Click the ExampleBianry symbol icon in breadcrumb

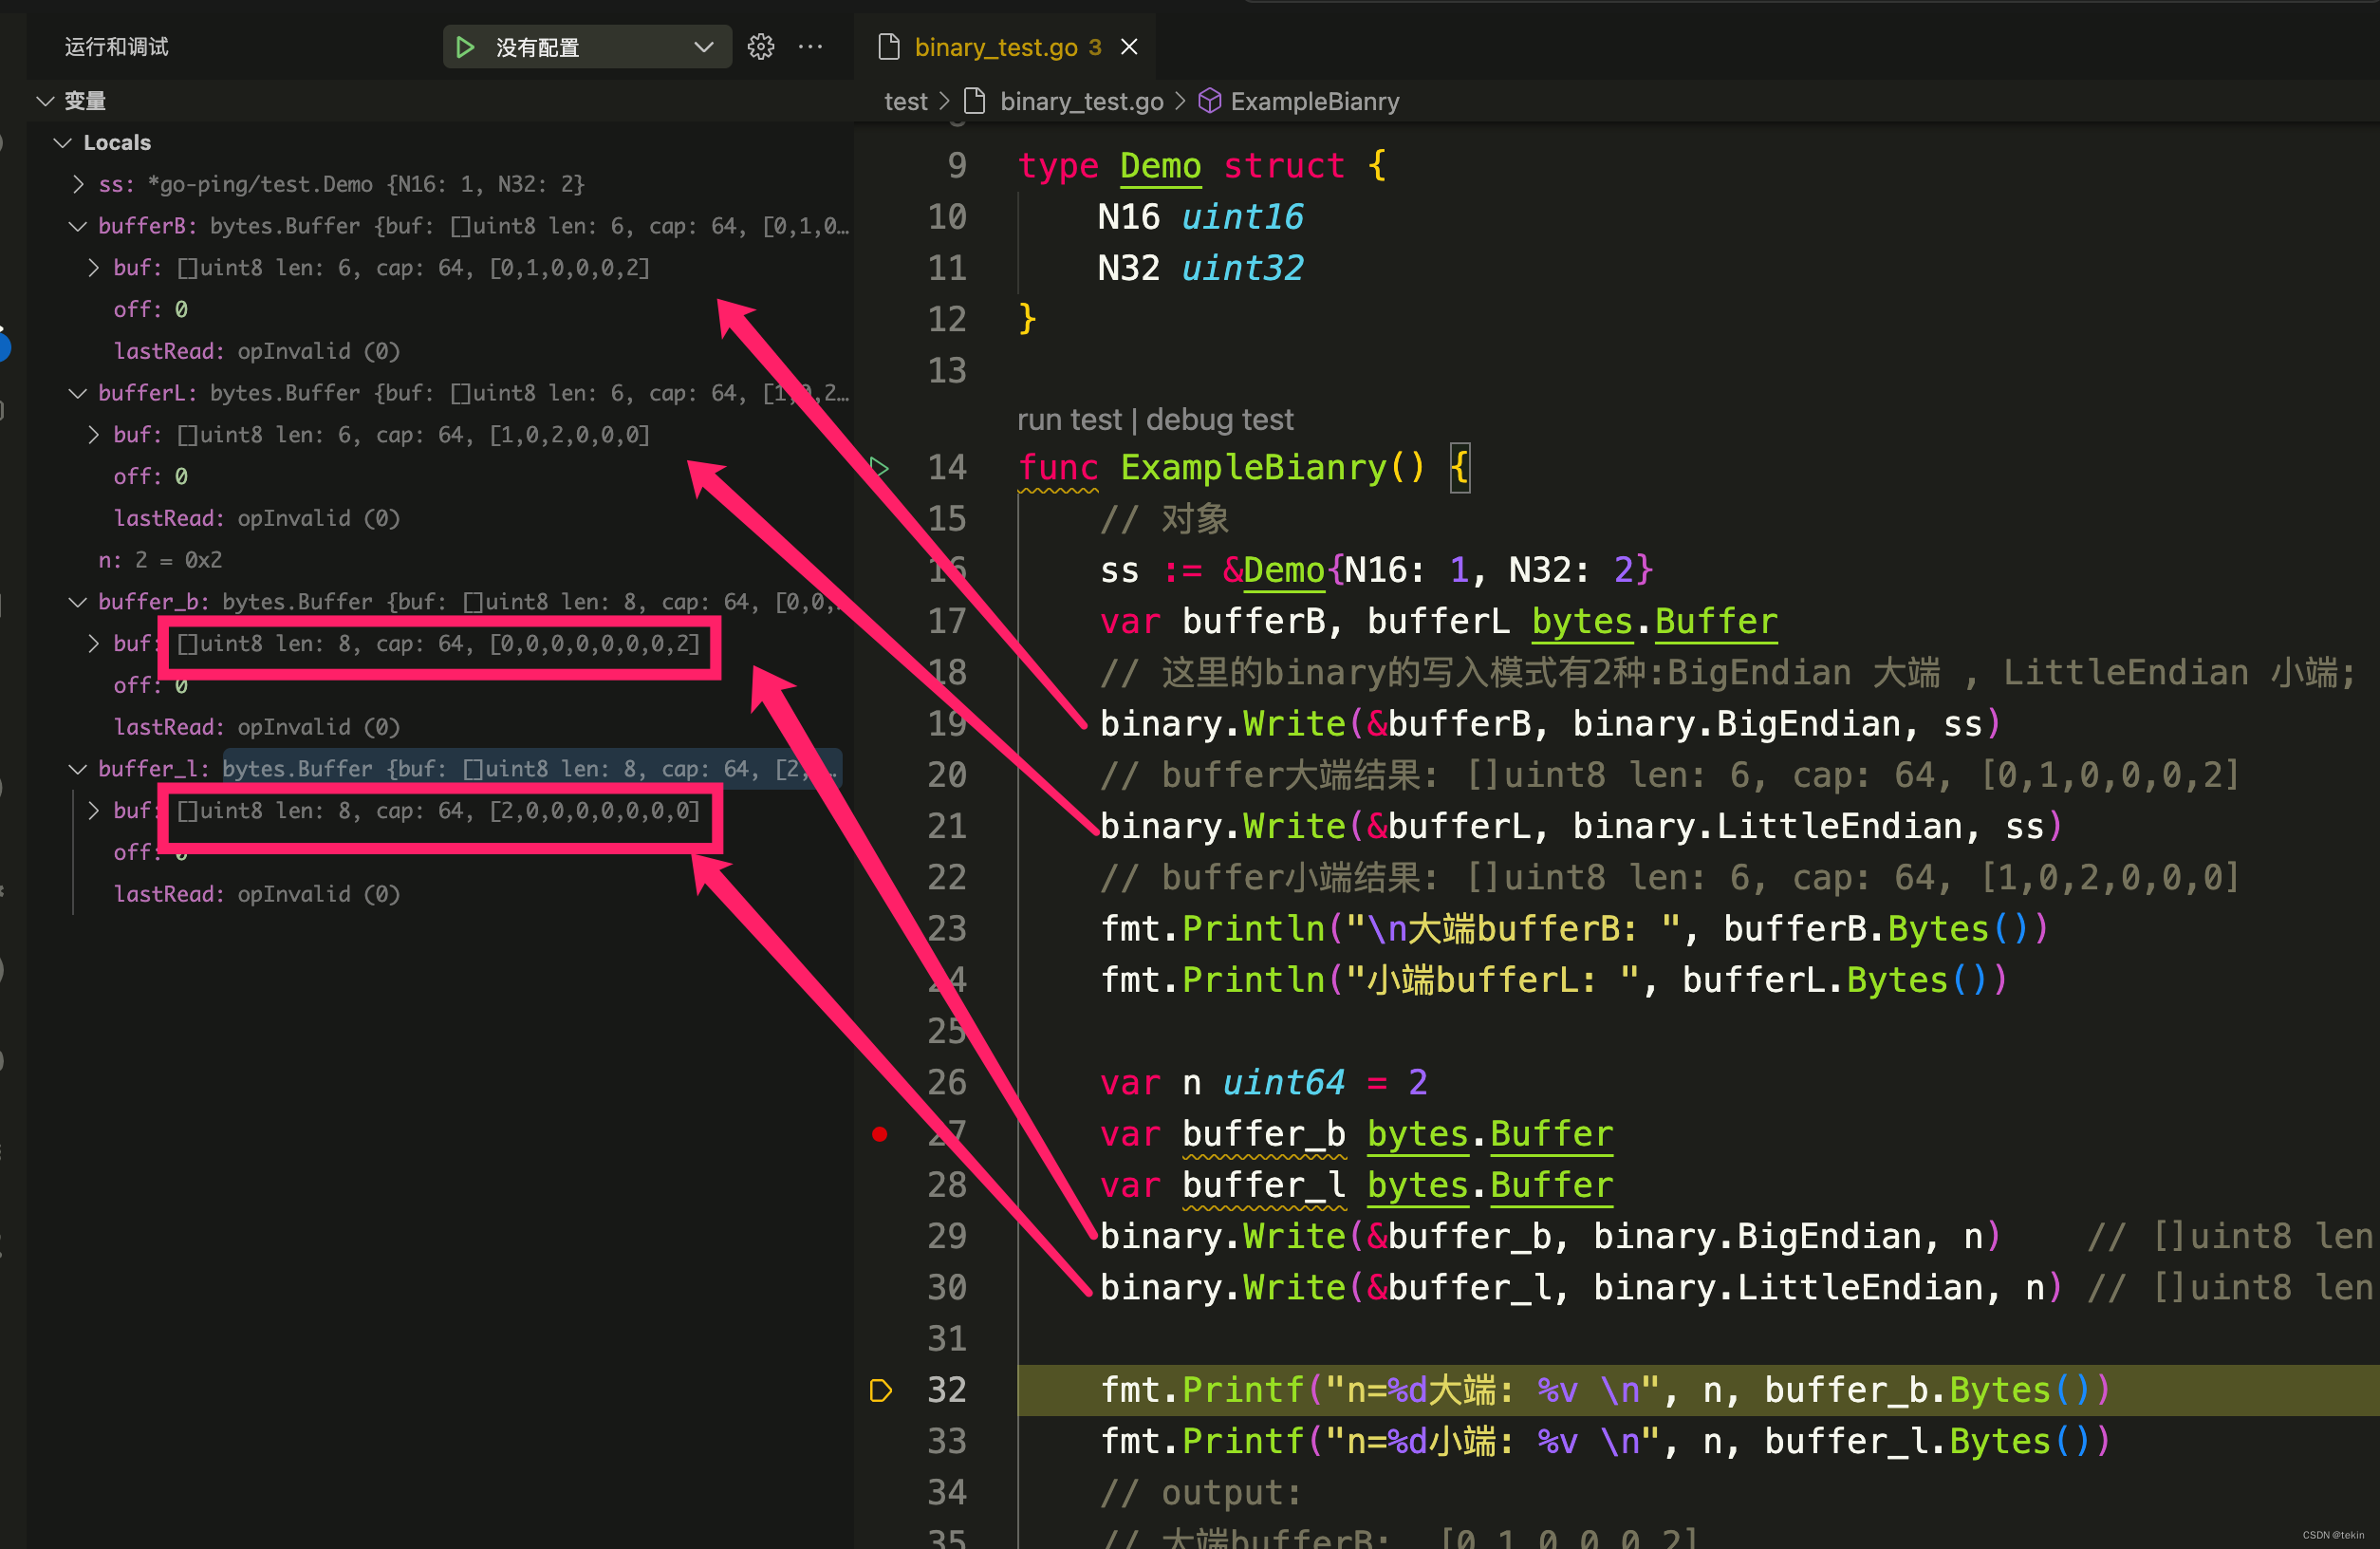tap(1210, 101)
